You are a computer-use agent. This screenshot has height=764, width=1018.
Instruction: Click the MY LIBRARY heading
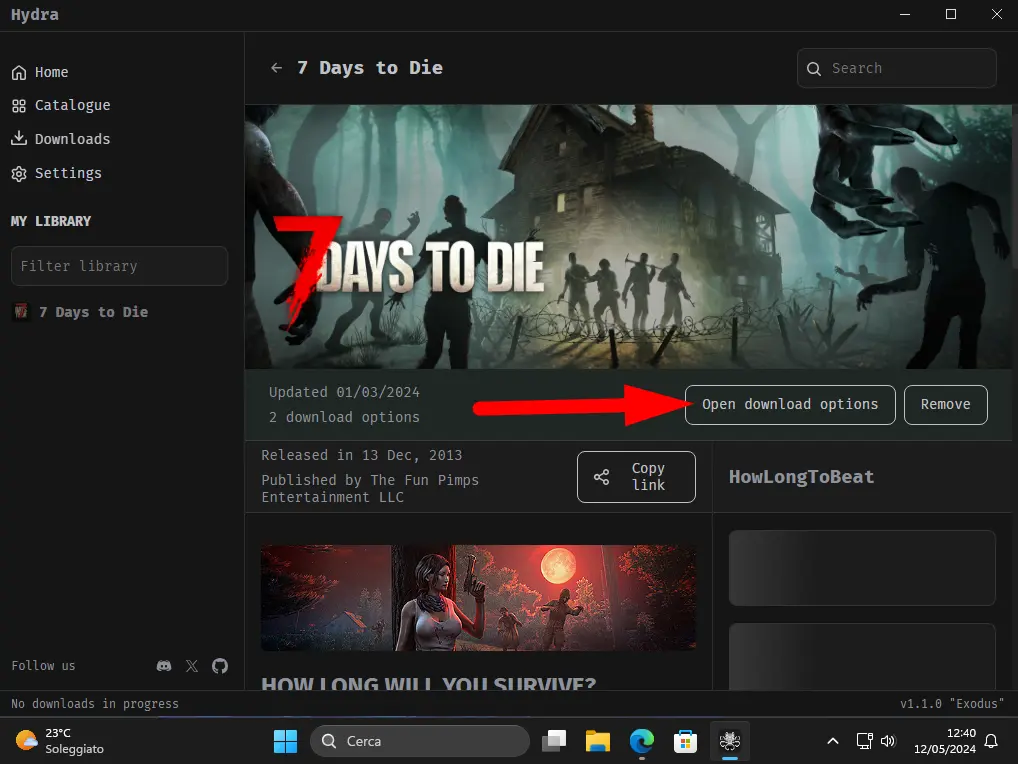pos(51,221)
